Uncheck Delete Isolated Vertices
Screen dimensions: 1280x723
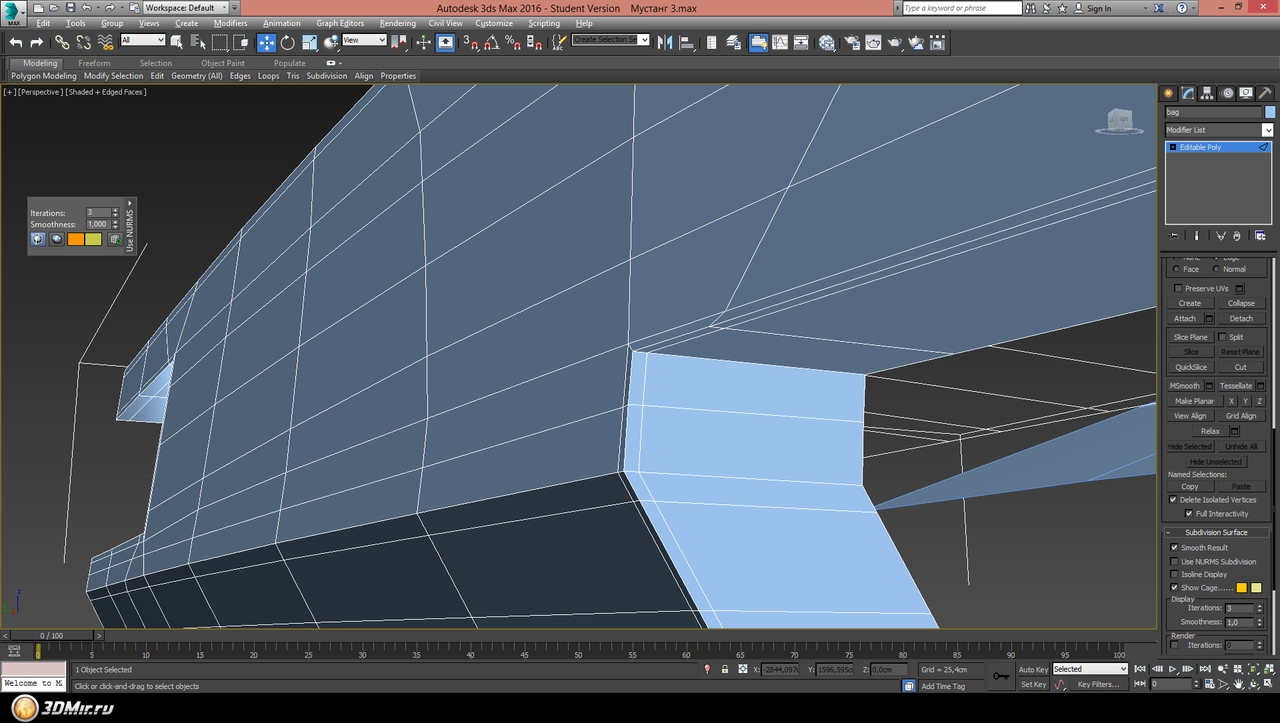1173,499
